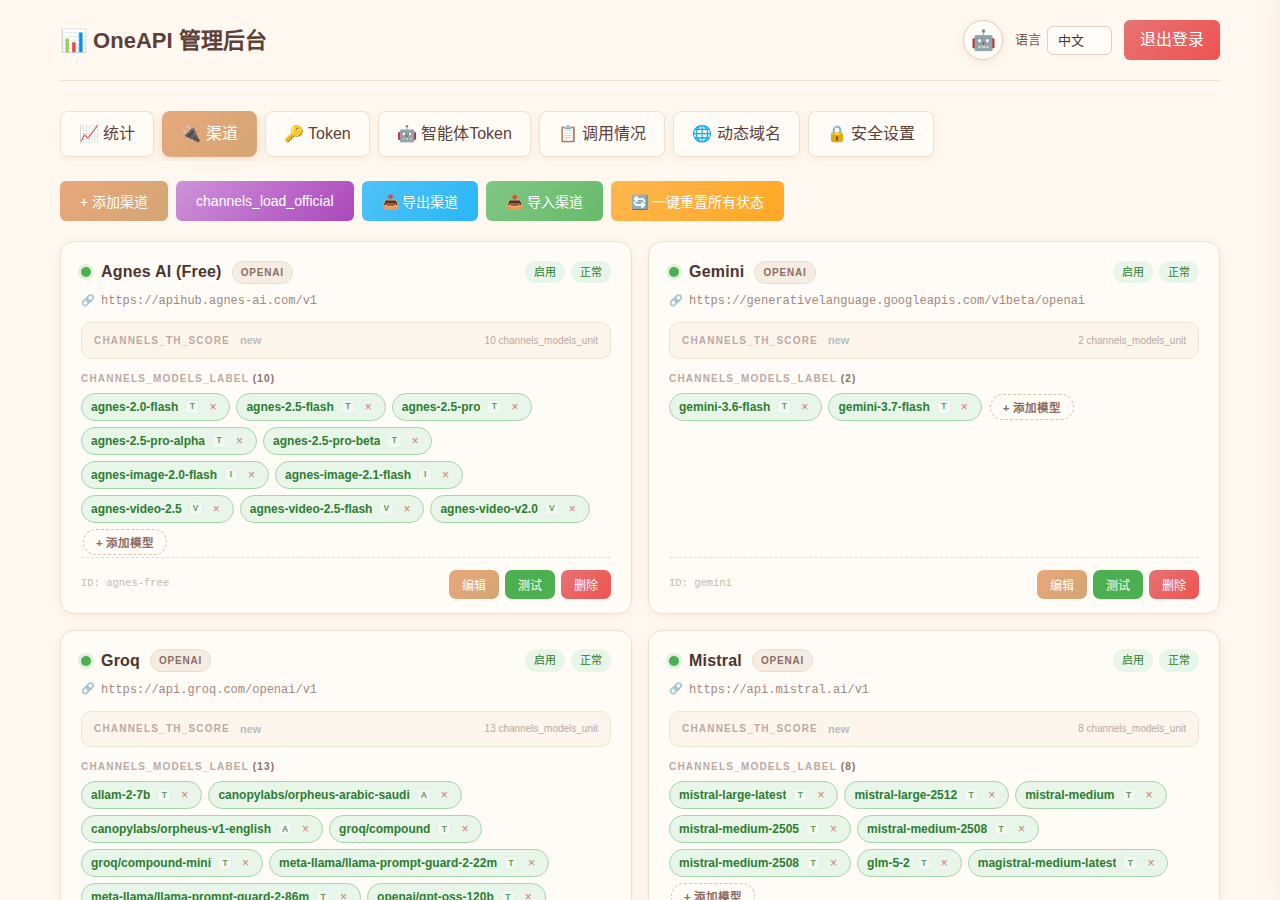
Task: Open the 语言 language dropdown
Action: tap(1079, 41)
